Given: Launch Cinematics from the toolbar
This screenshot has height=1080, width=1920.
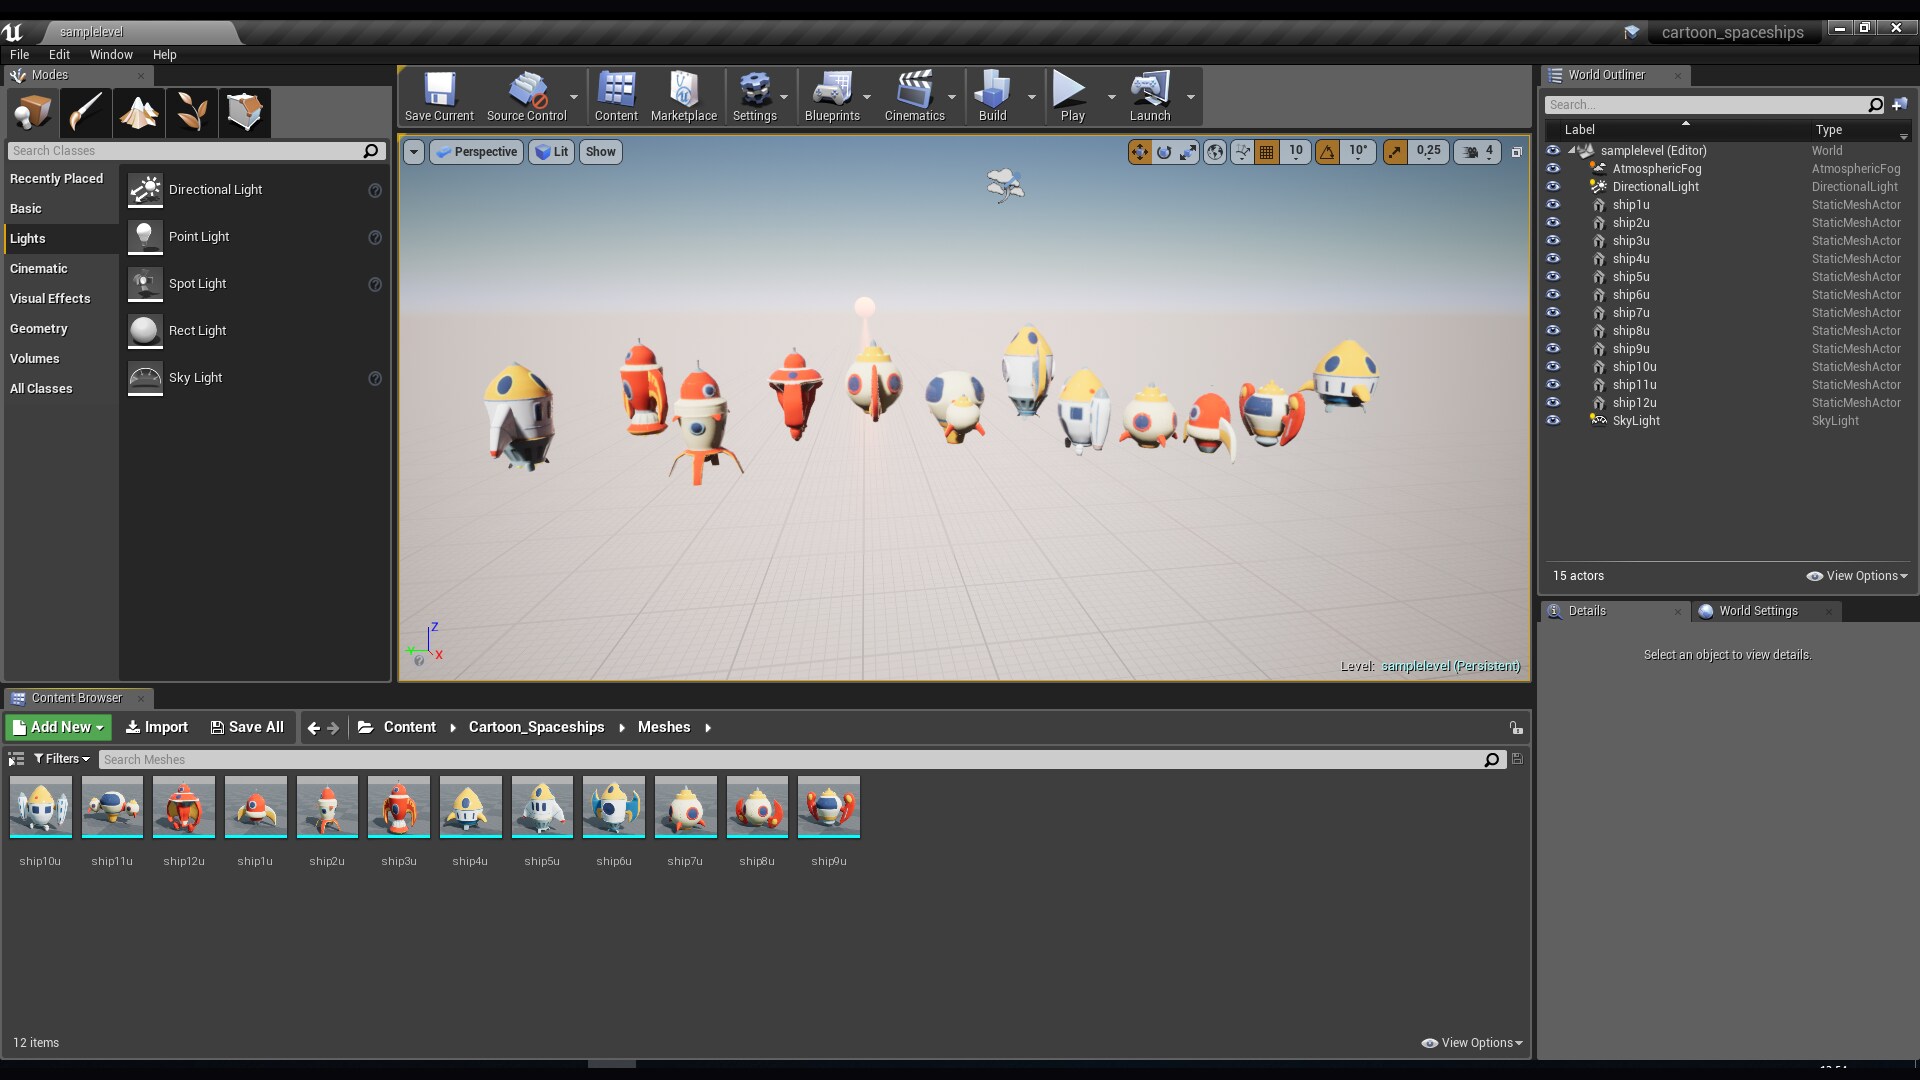Looking at the screenshot, I should 914,95.
